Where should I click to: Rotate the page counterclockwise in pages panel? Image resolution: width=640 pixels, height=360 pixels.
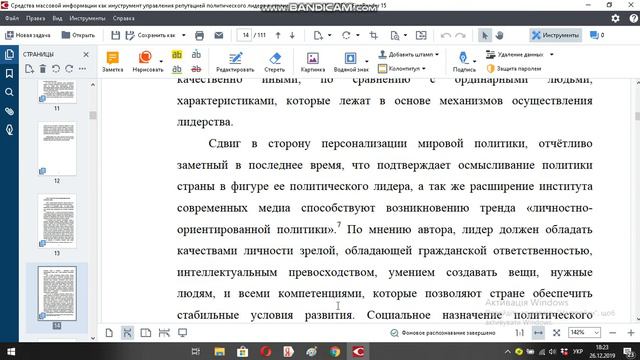[x=56, y=69]
